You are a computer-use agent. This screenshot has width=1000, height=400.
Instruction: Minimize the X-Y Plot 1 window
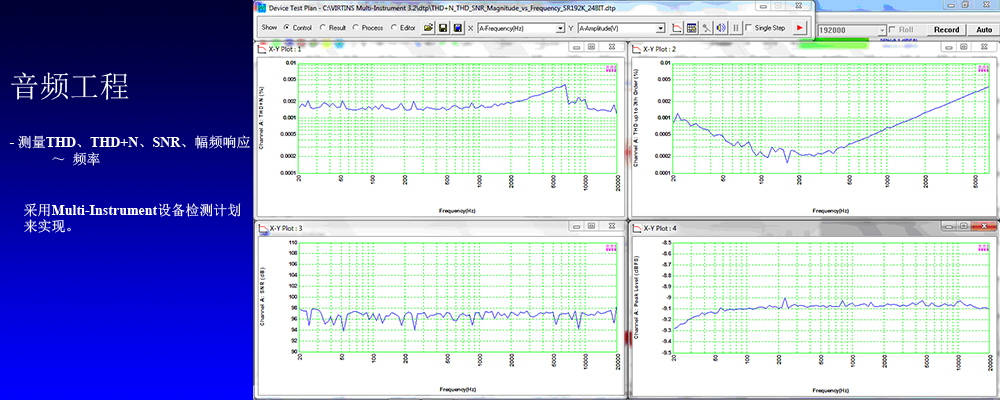coord(577,47)
